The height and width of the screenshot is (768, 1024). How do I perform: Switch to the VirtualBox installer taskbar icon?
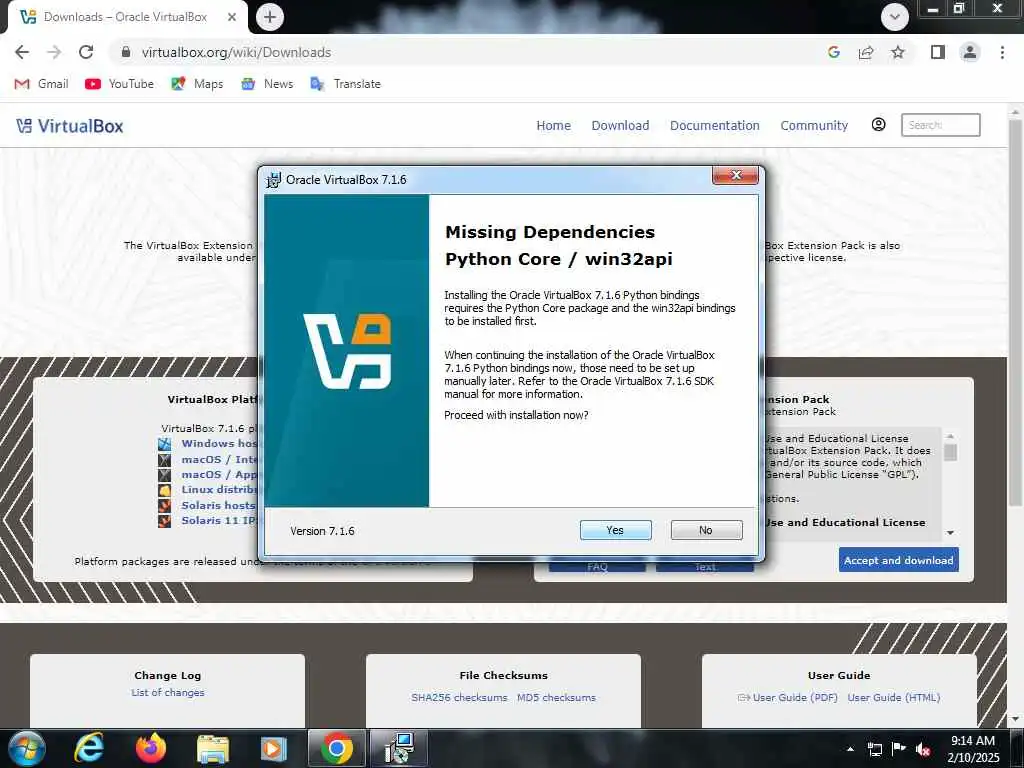(399, 749)
